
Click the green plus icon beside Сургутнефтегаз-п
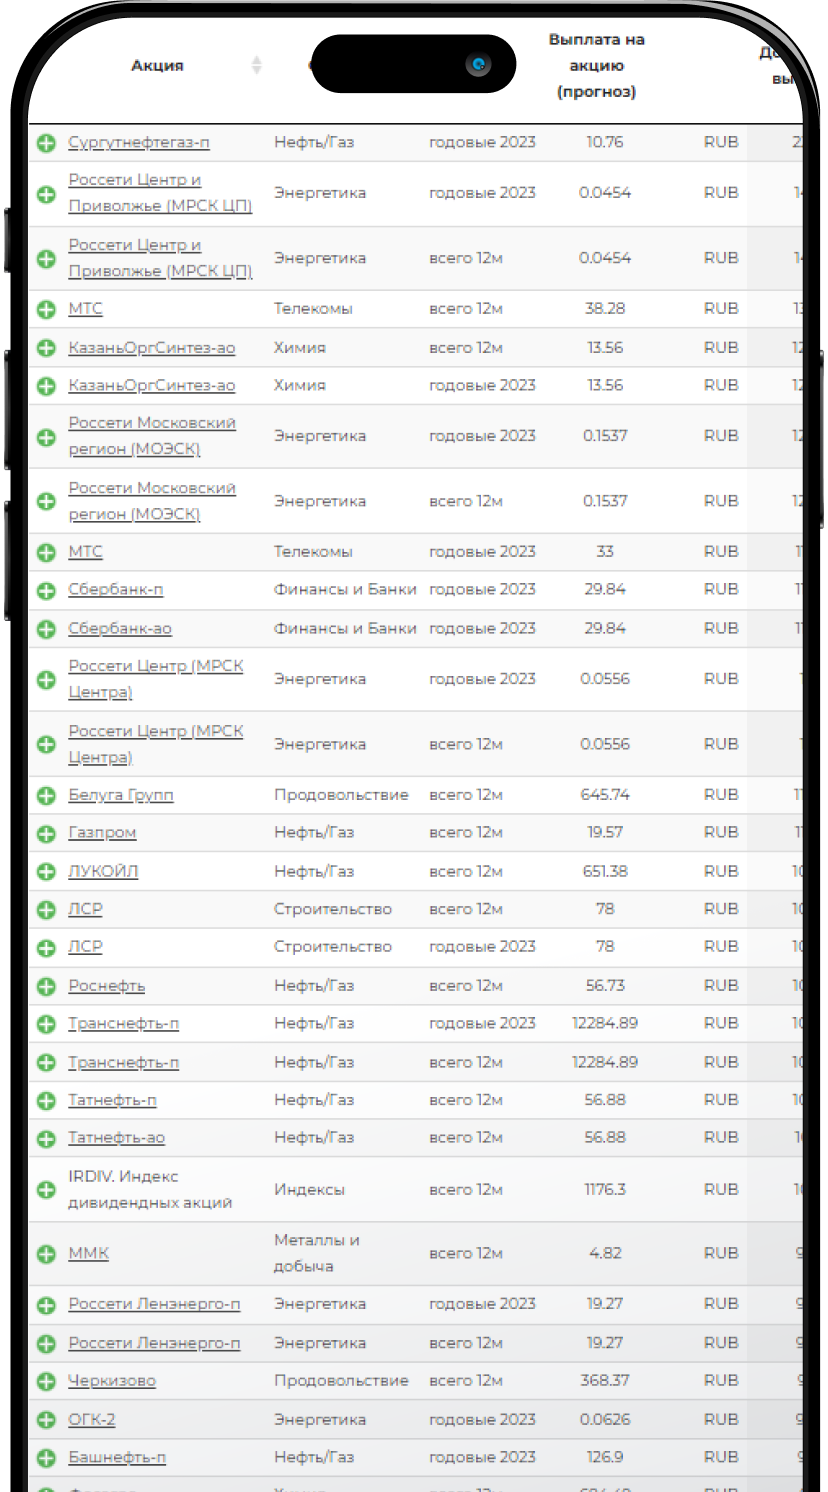pos(46,143)
